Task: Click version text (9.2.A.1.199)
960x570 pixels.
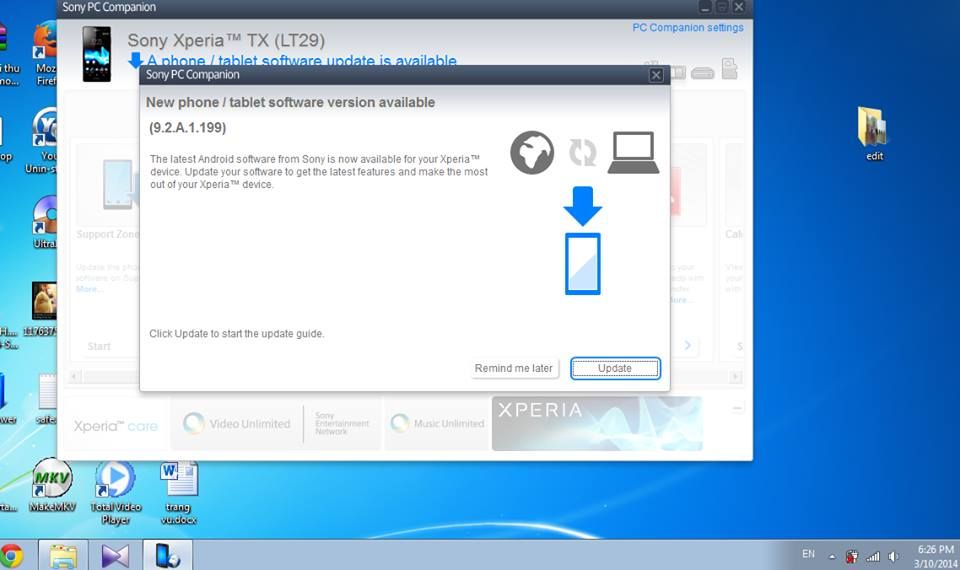Action: (x=187, y=127)
